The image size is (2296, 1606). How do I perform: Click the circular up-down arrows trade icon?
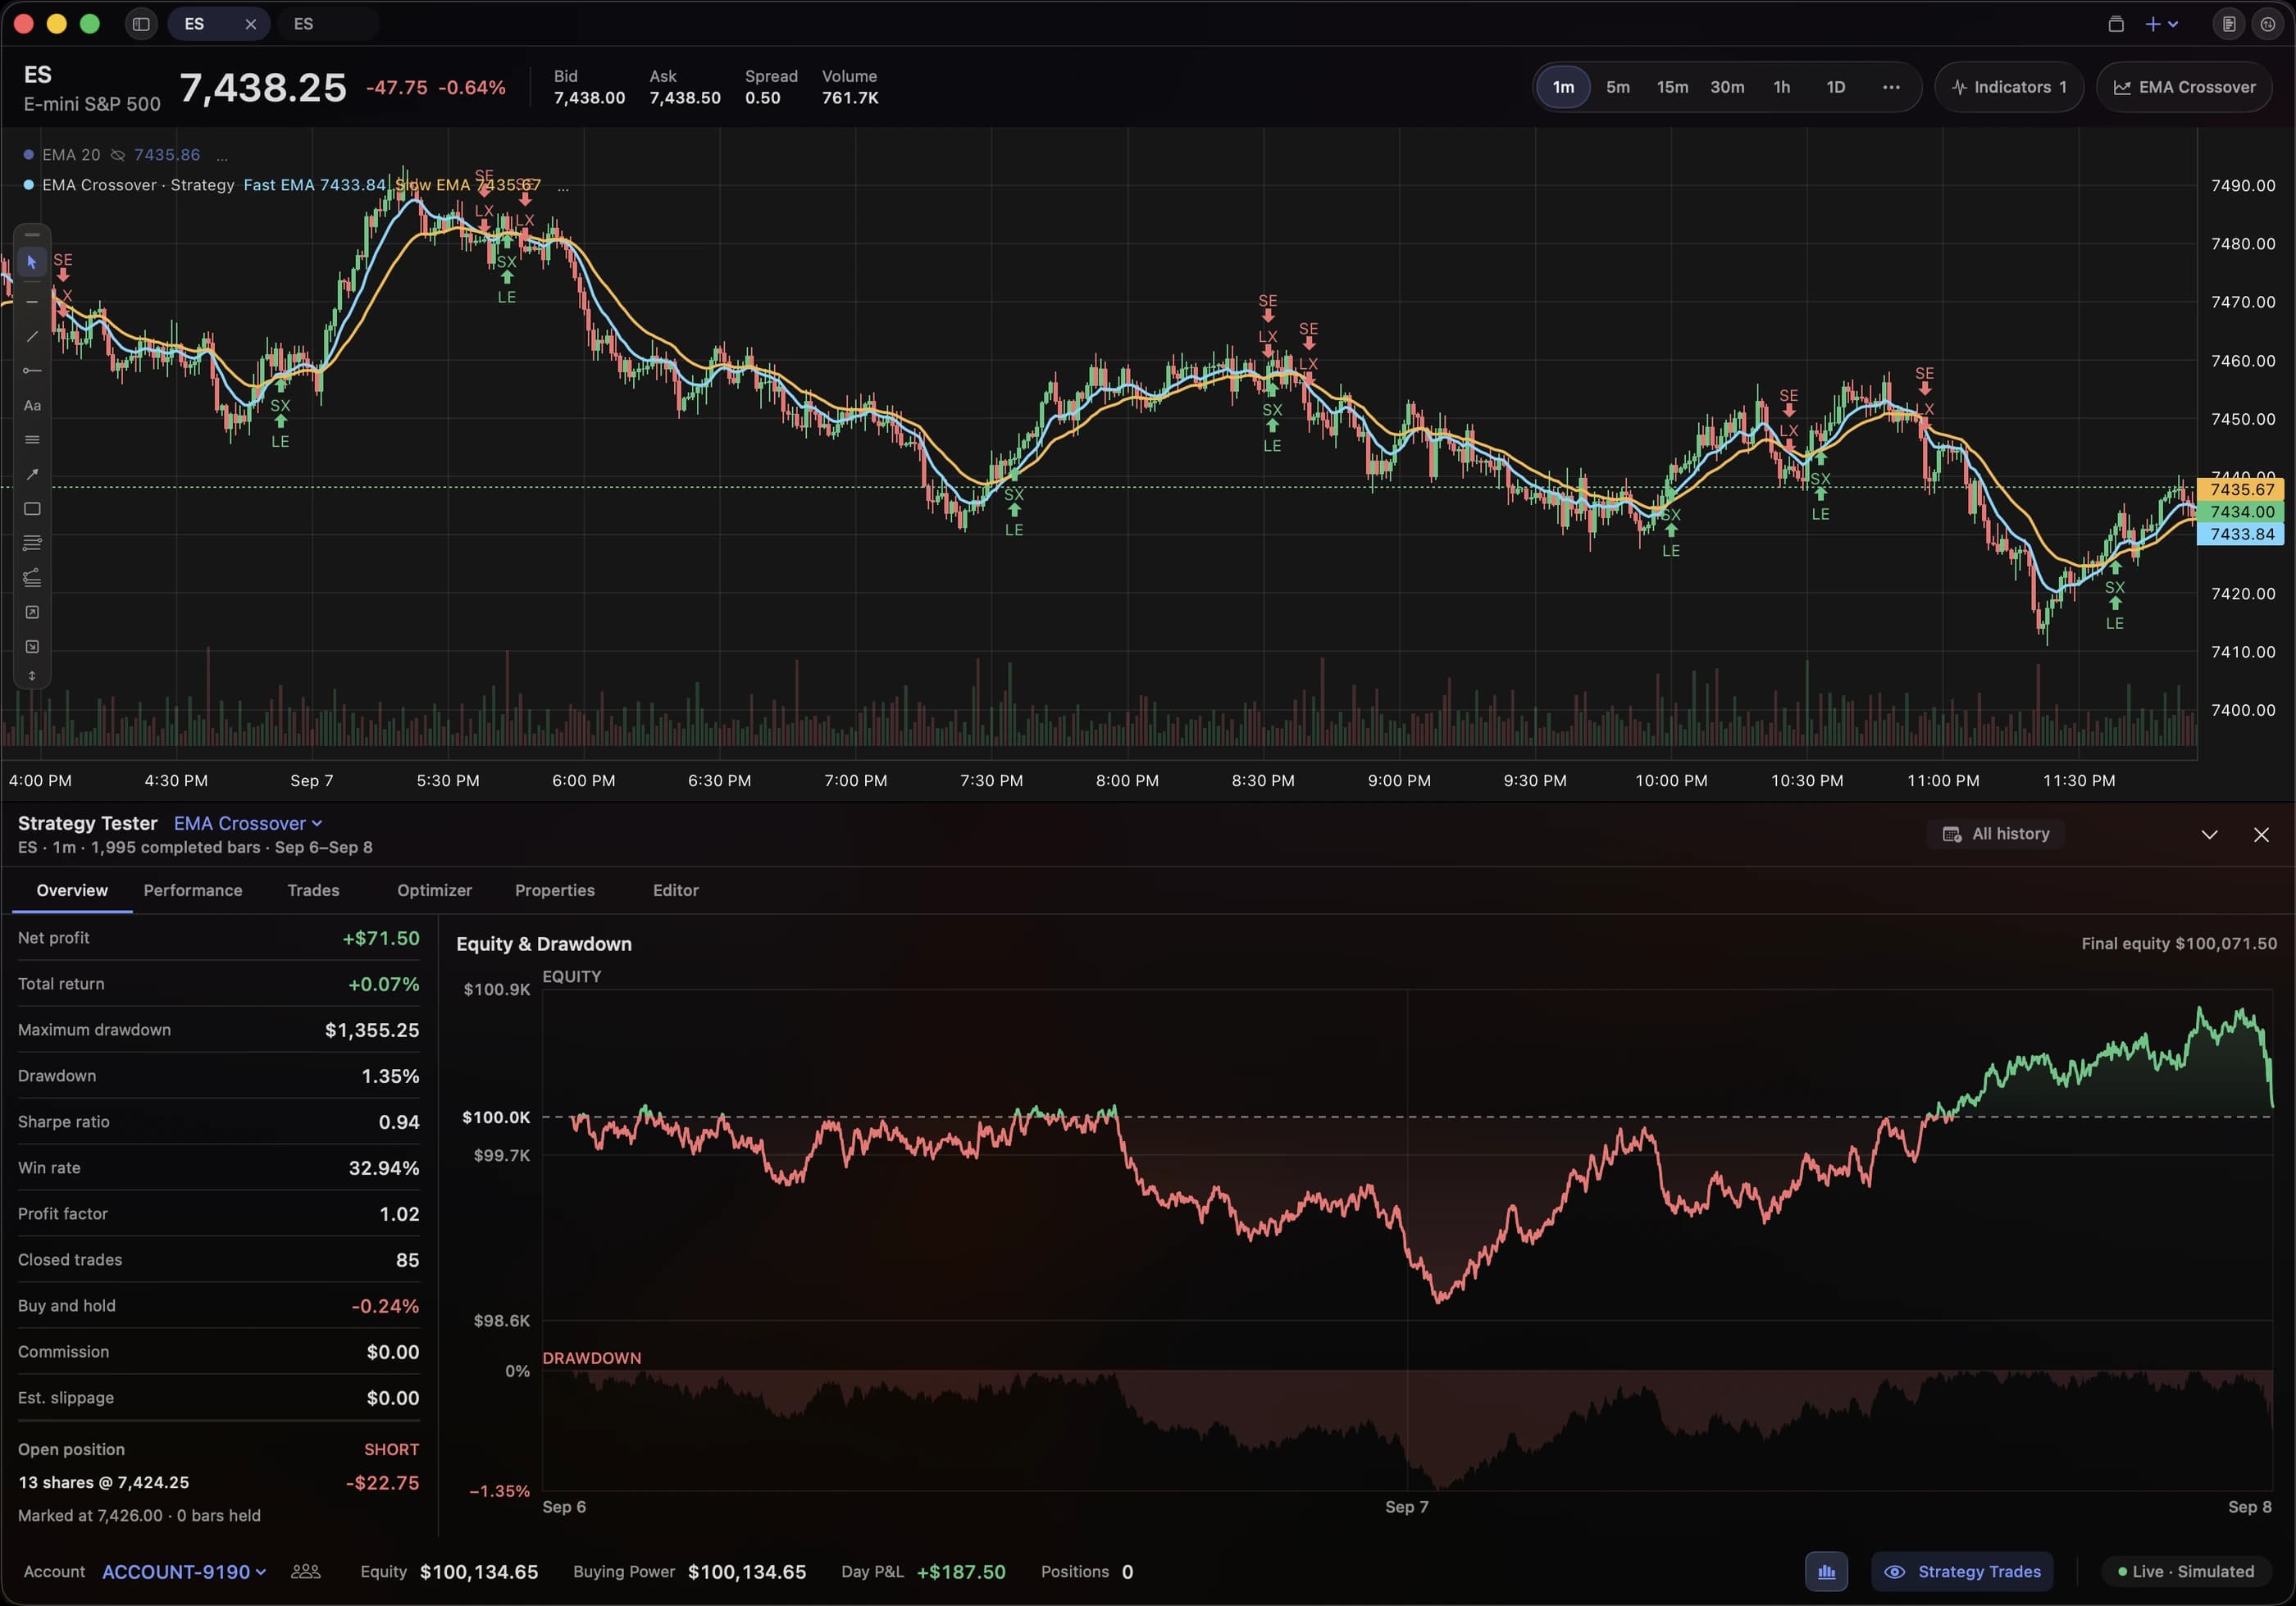coord(2268,24)
